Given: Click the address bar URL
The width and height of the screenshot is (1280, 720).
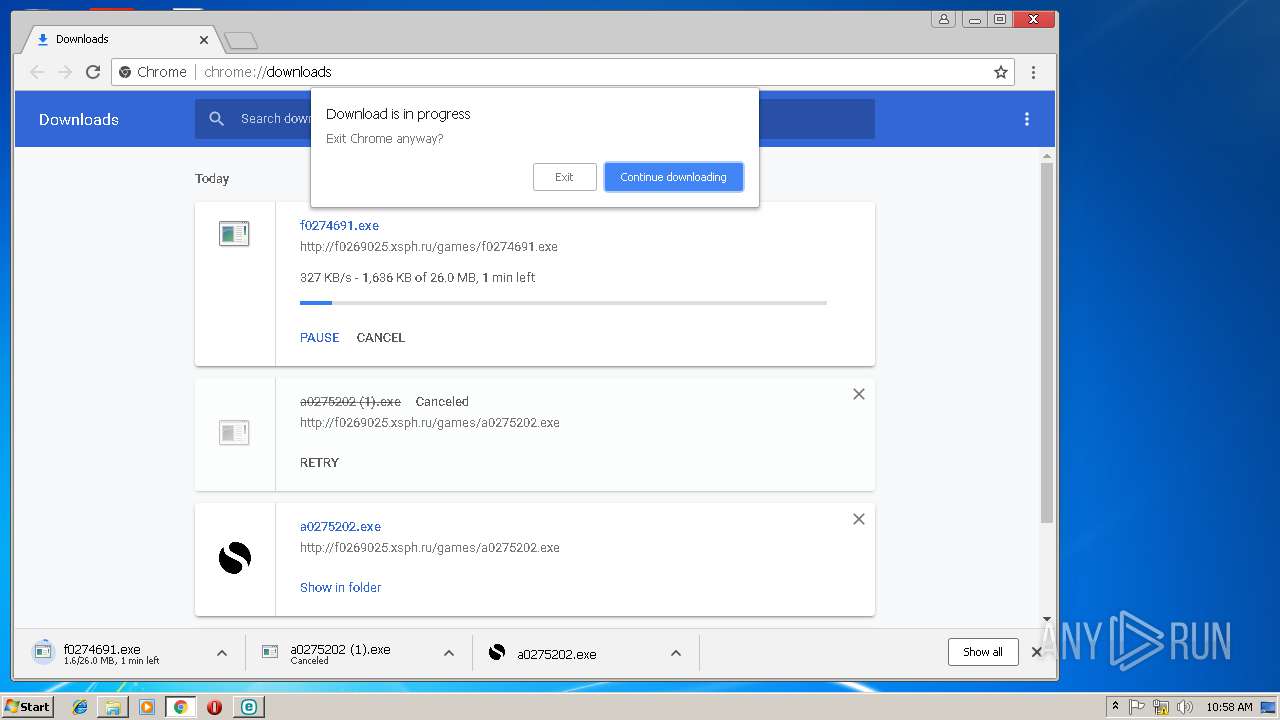Looking at the screenshot, I should point(267,72).
